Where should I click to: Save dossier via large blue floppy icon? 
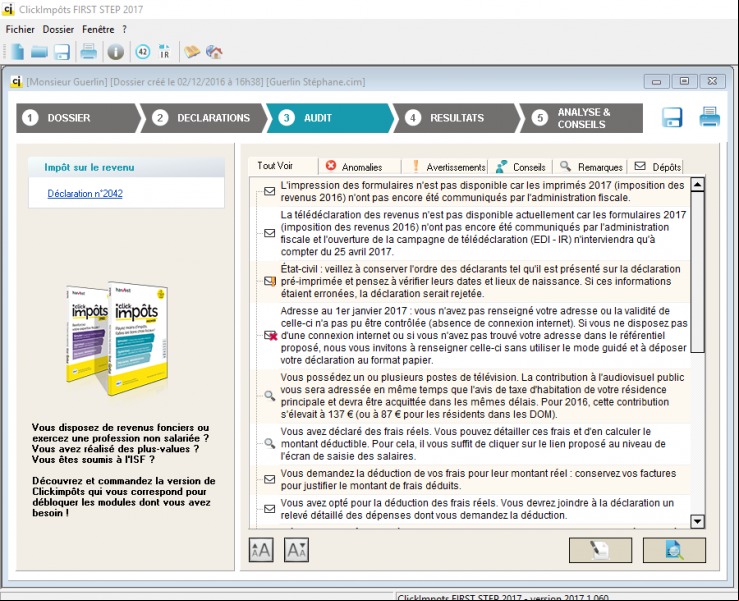pyautogui.click(x=672, y=117)
